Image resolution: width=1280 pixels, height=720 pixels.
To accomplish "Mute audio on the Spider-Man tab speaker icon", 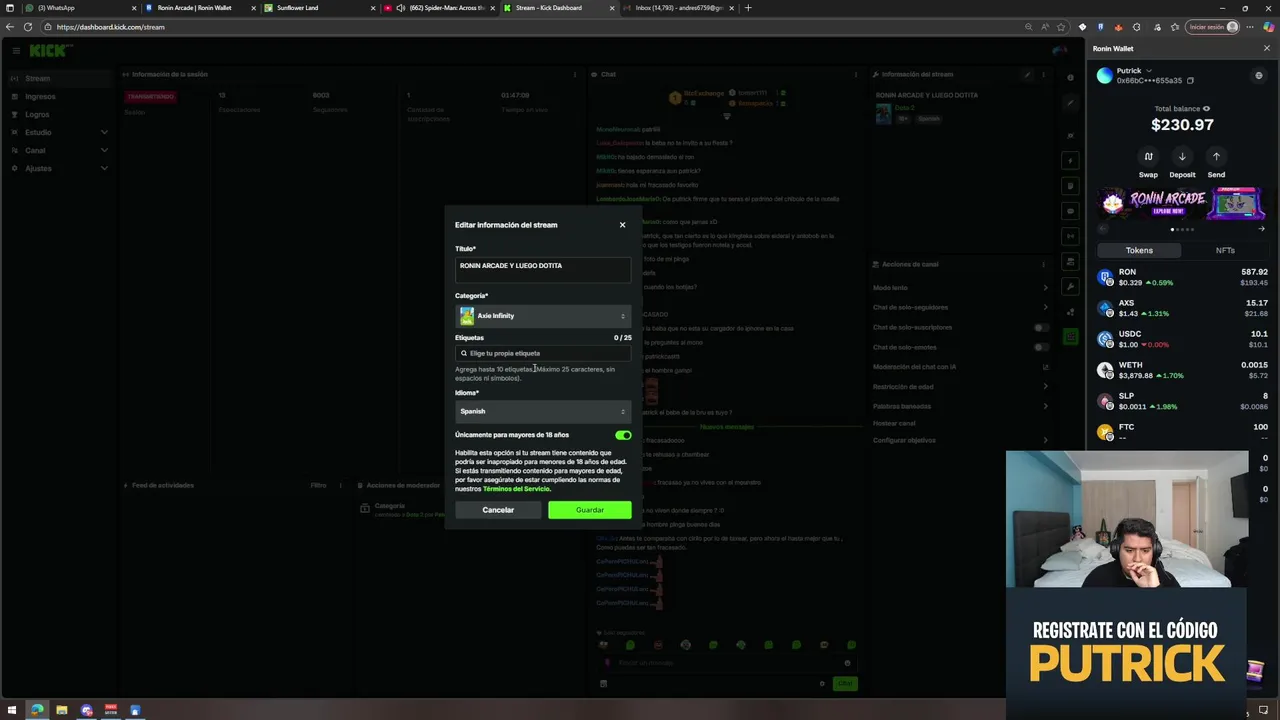I will 400,8.
